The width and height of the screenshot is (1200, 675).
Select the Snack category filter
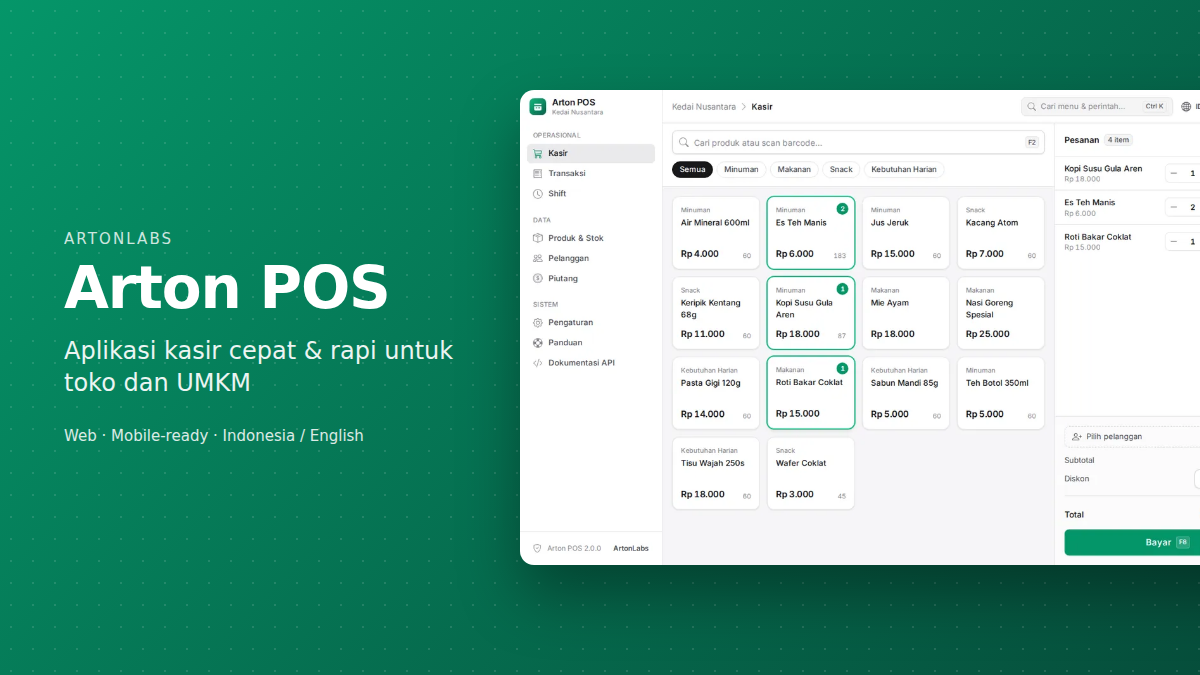tap(841, 169)
